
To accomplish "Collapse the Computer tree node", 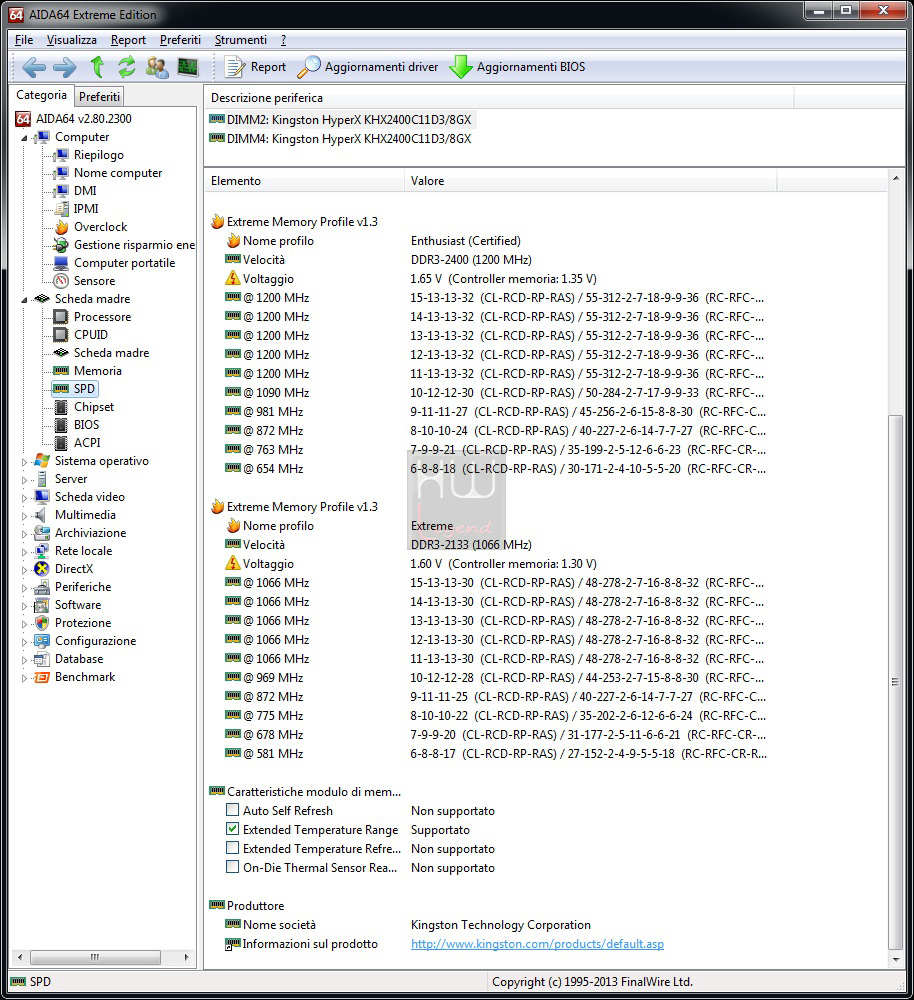I will [x=24, y=137].
